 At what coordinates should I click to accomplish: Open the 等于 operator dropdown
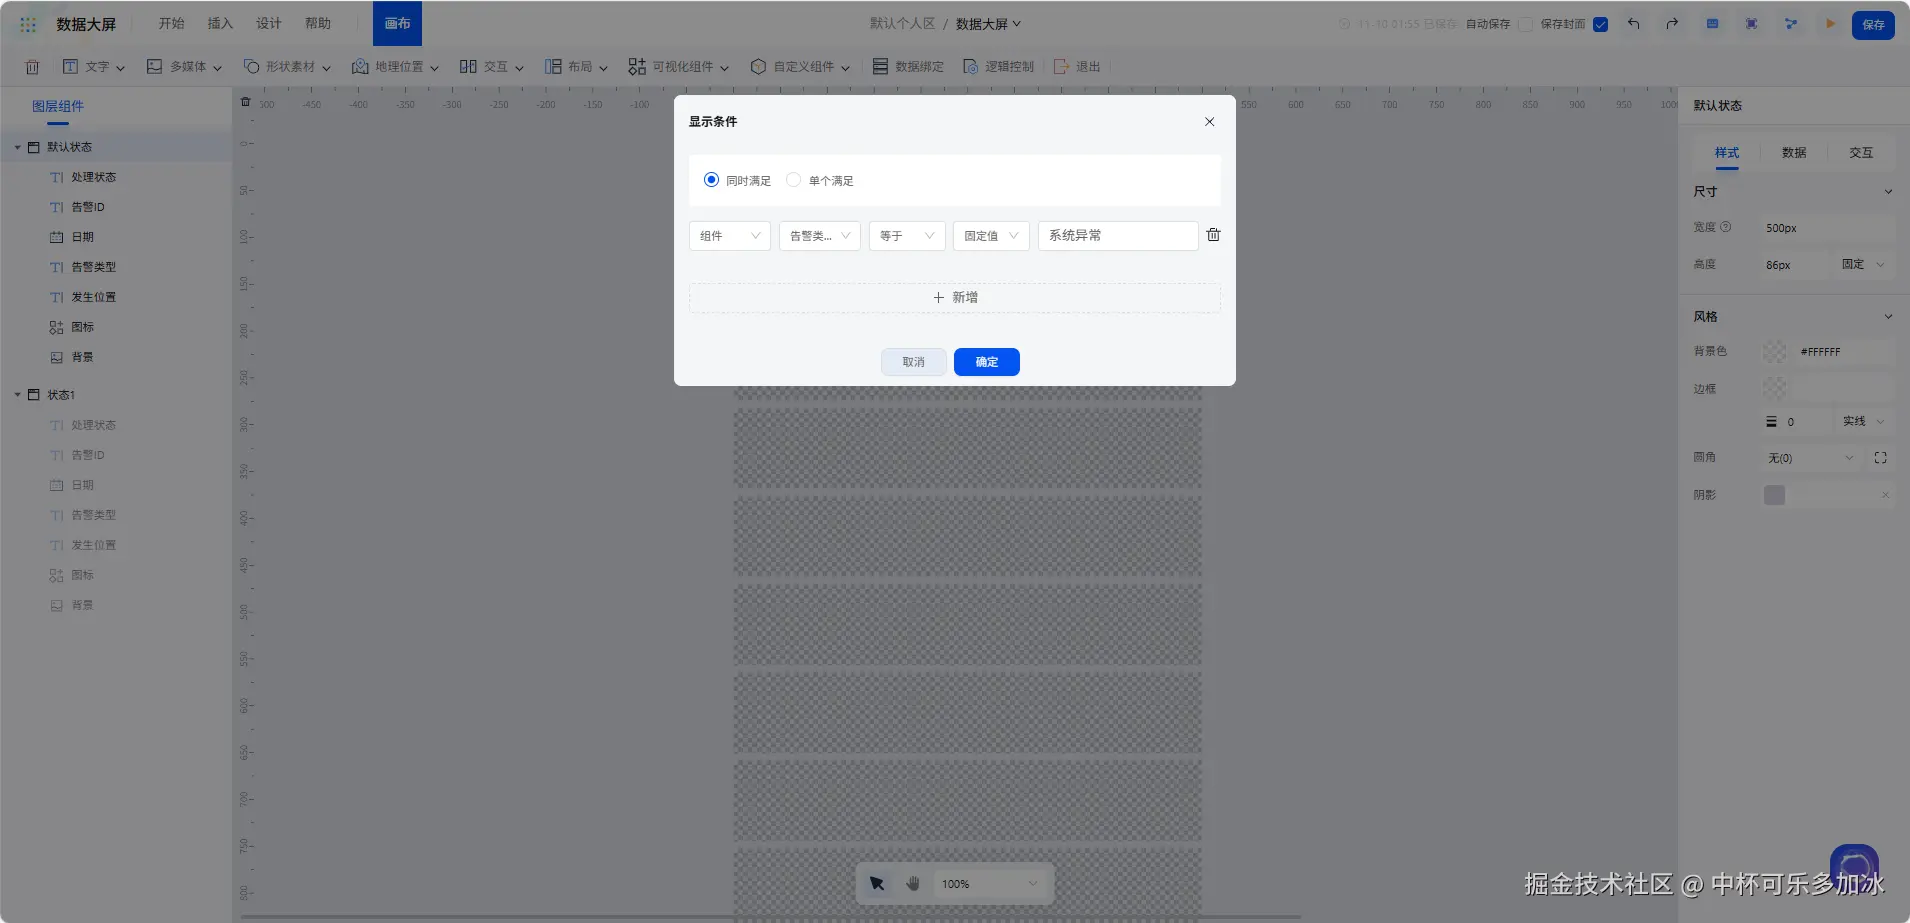click(x=907, y=236)
